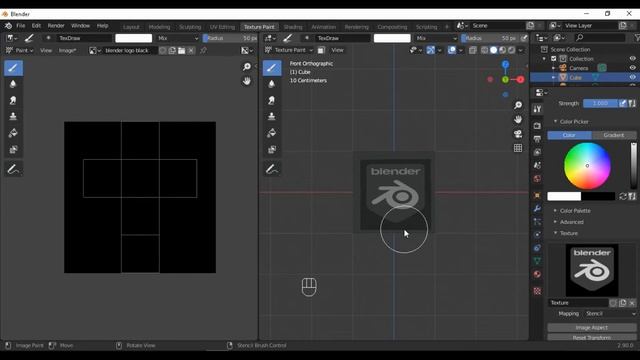Open the Active Tool properties tab
640x360 pixels.
(x=537, y=109)
